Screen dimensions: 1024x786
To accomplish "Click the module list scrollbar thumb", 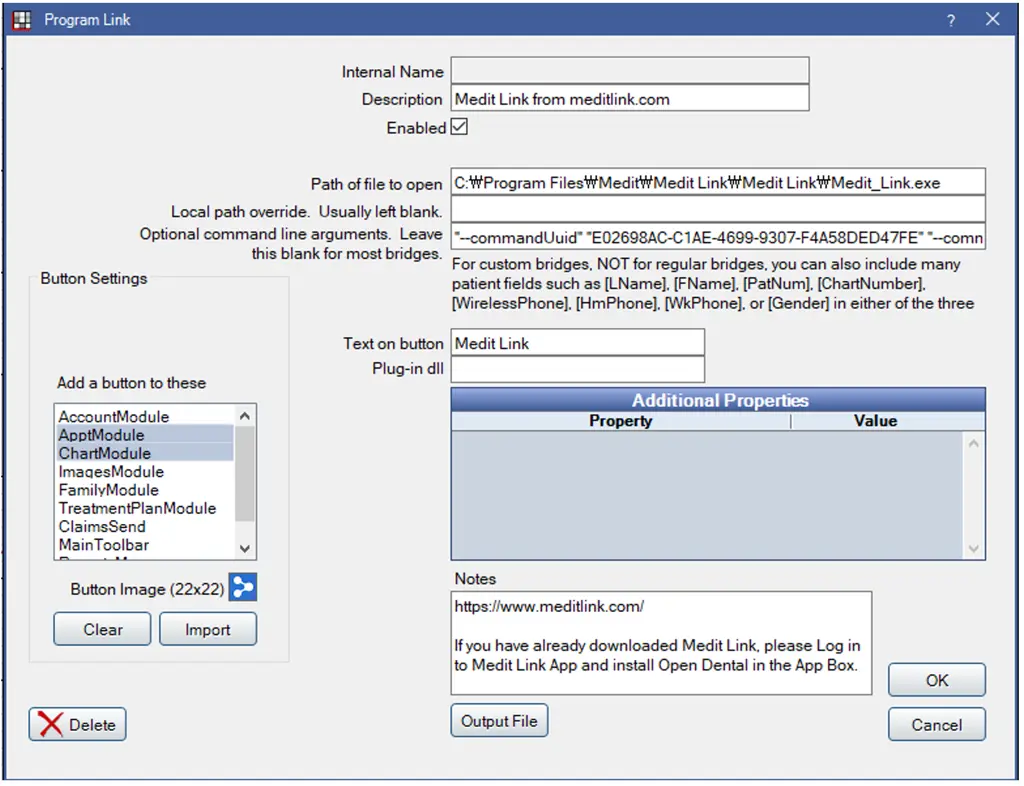I will point(245,473).
